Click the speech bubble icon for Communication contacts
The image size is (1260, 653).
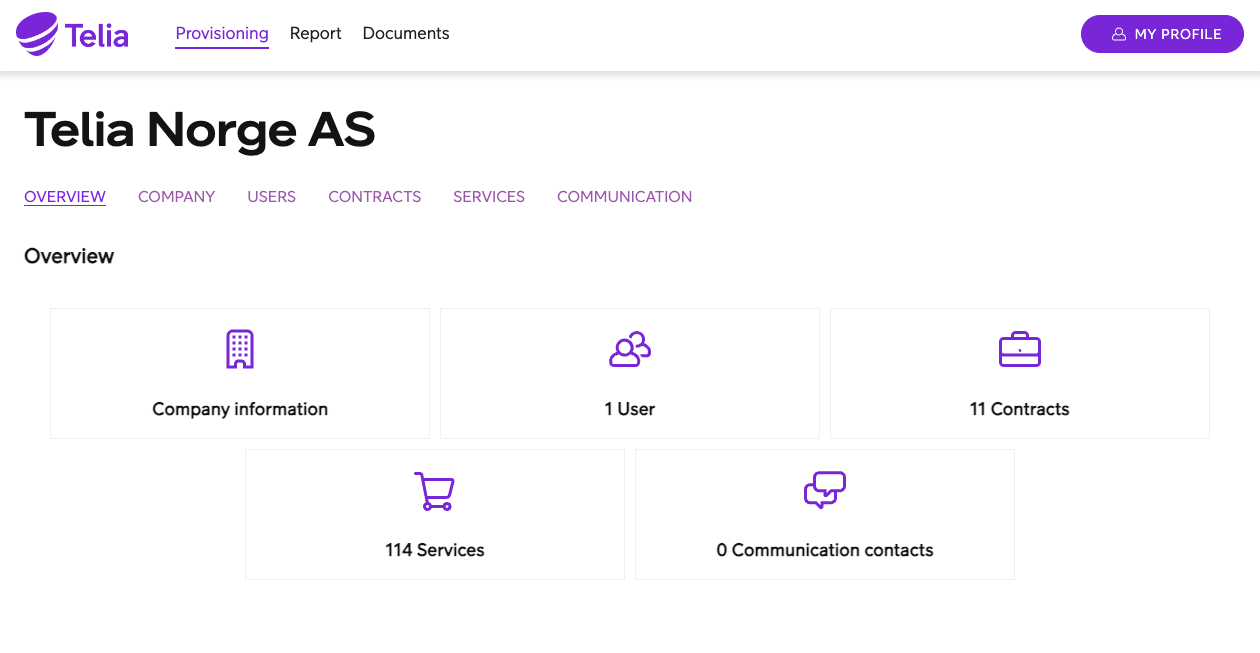824,490
